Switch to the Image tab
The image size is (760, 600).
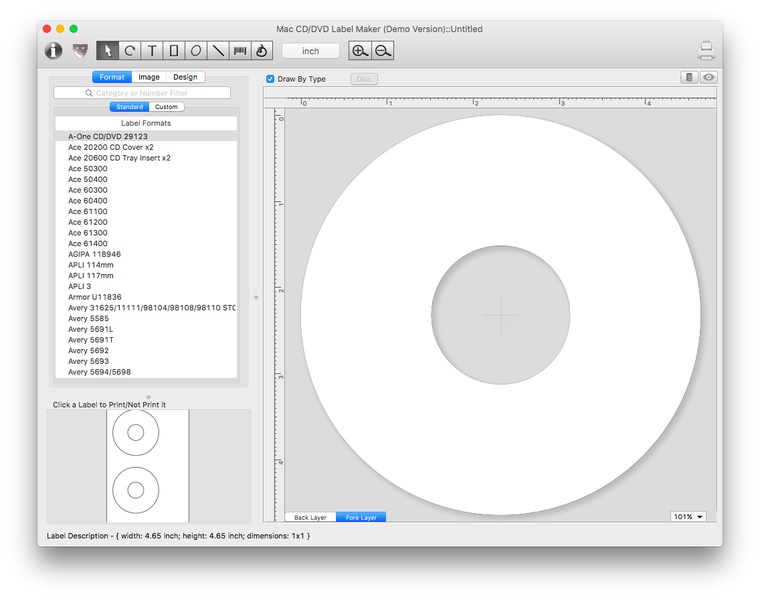click(x=149, y=77)
